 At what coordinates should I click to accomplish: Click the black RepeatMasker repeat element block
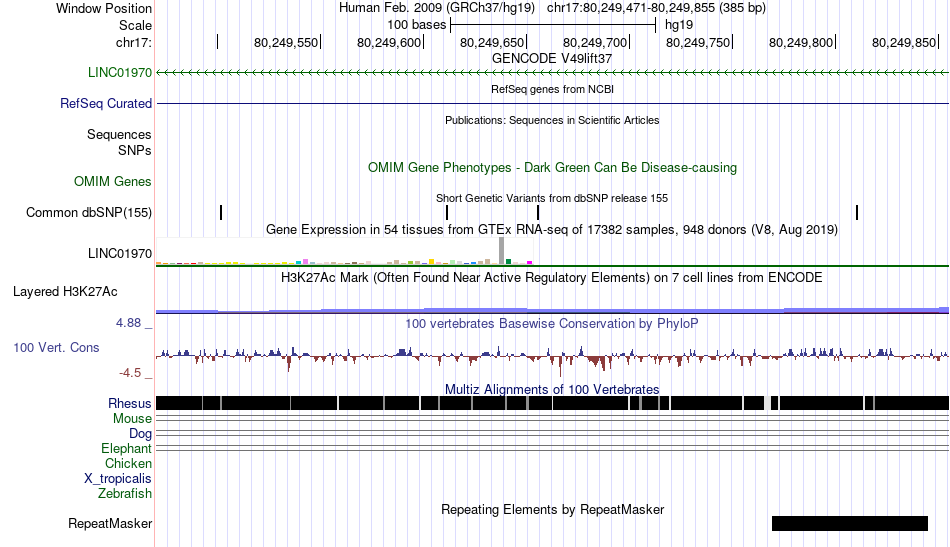point(849,523)
